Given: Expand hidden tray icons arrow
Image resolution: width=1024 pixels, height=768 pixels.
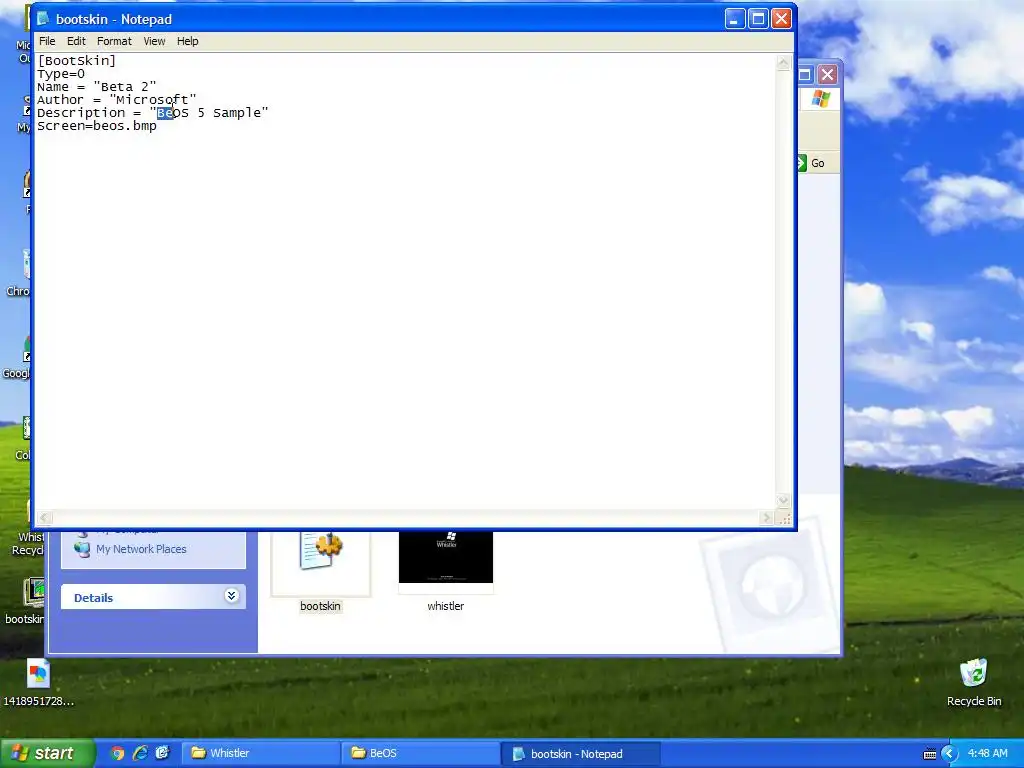Looking at the screenshot, I should 949,754.
